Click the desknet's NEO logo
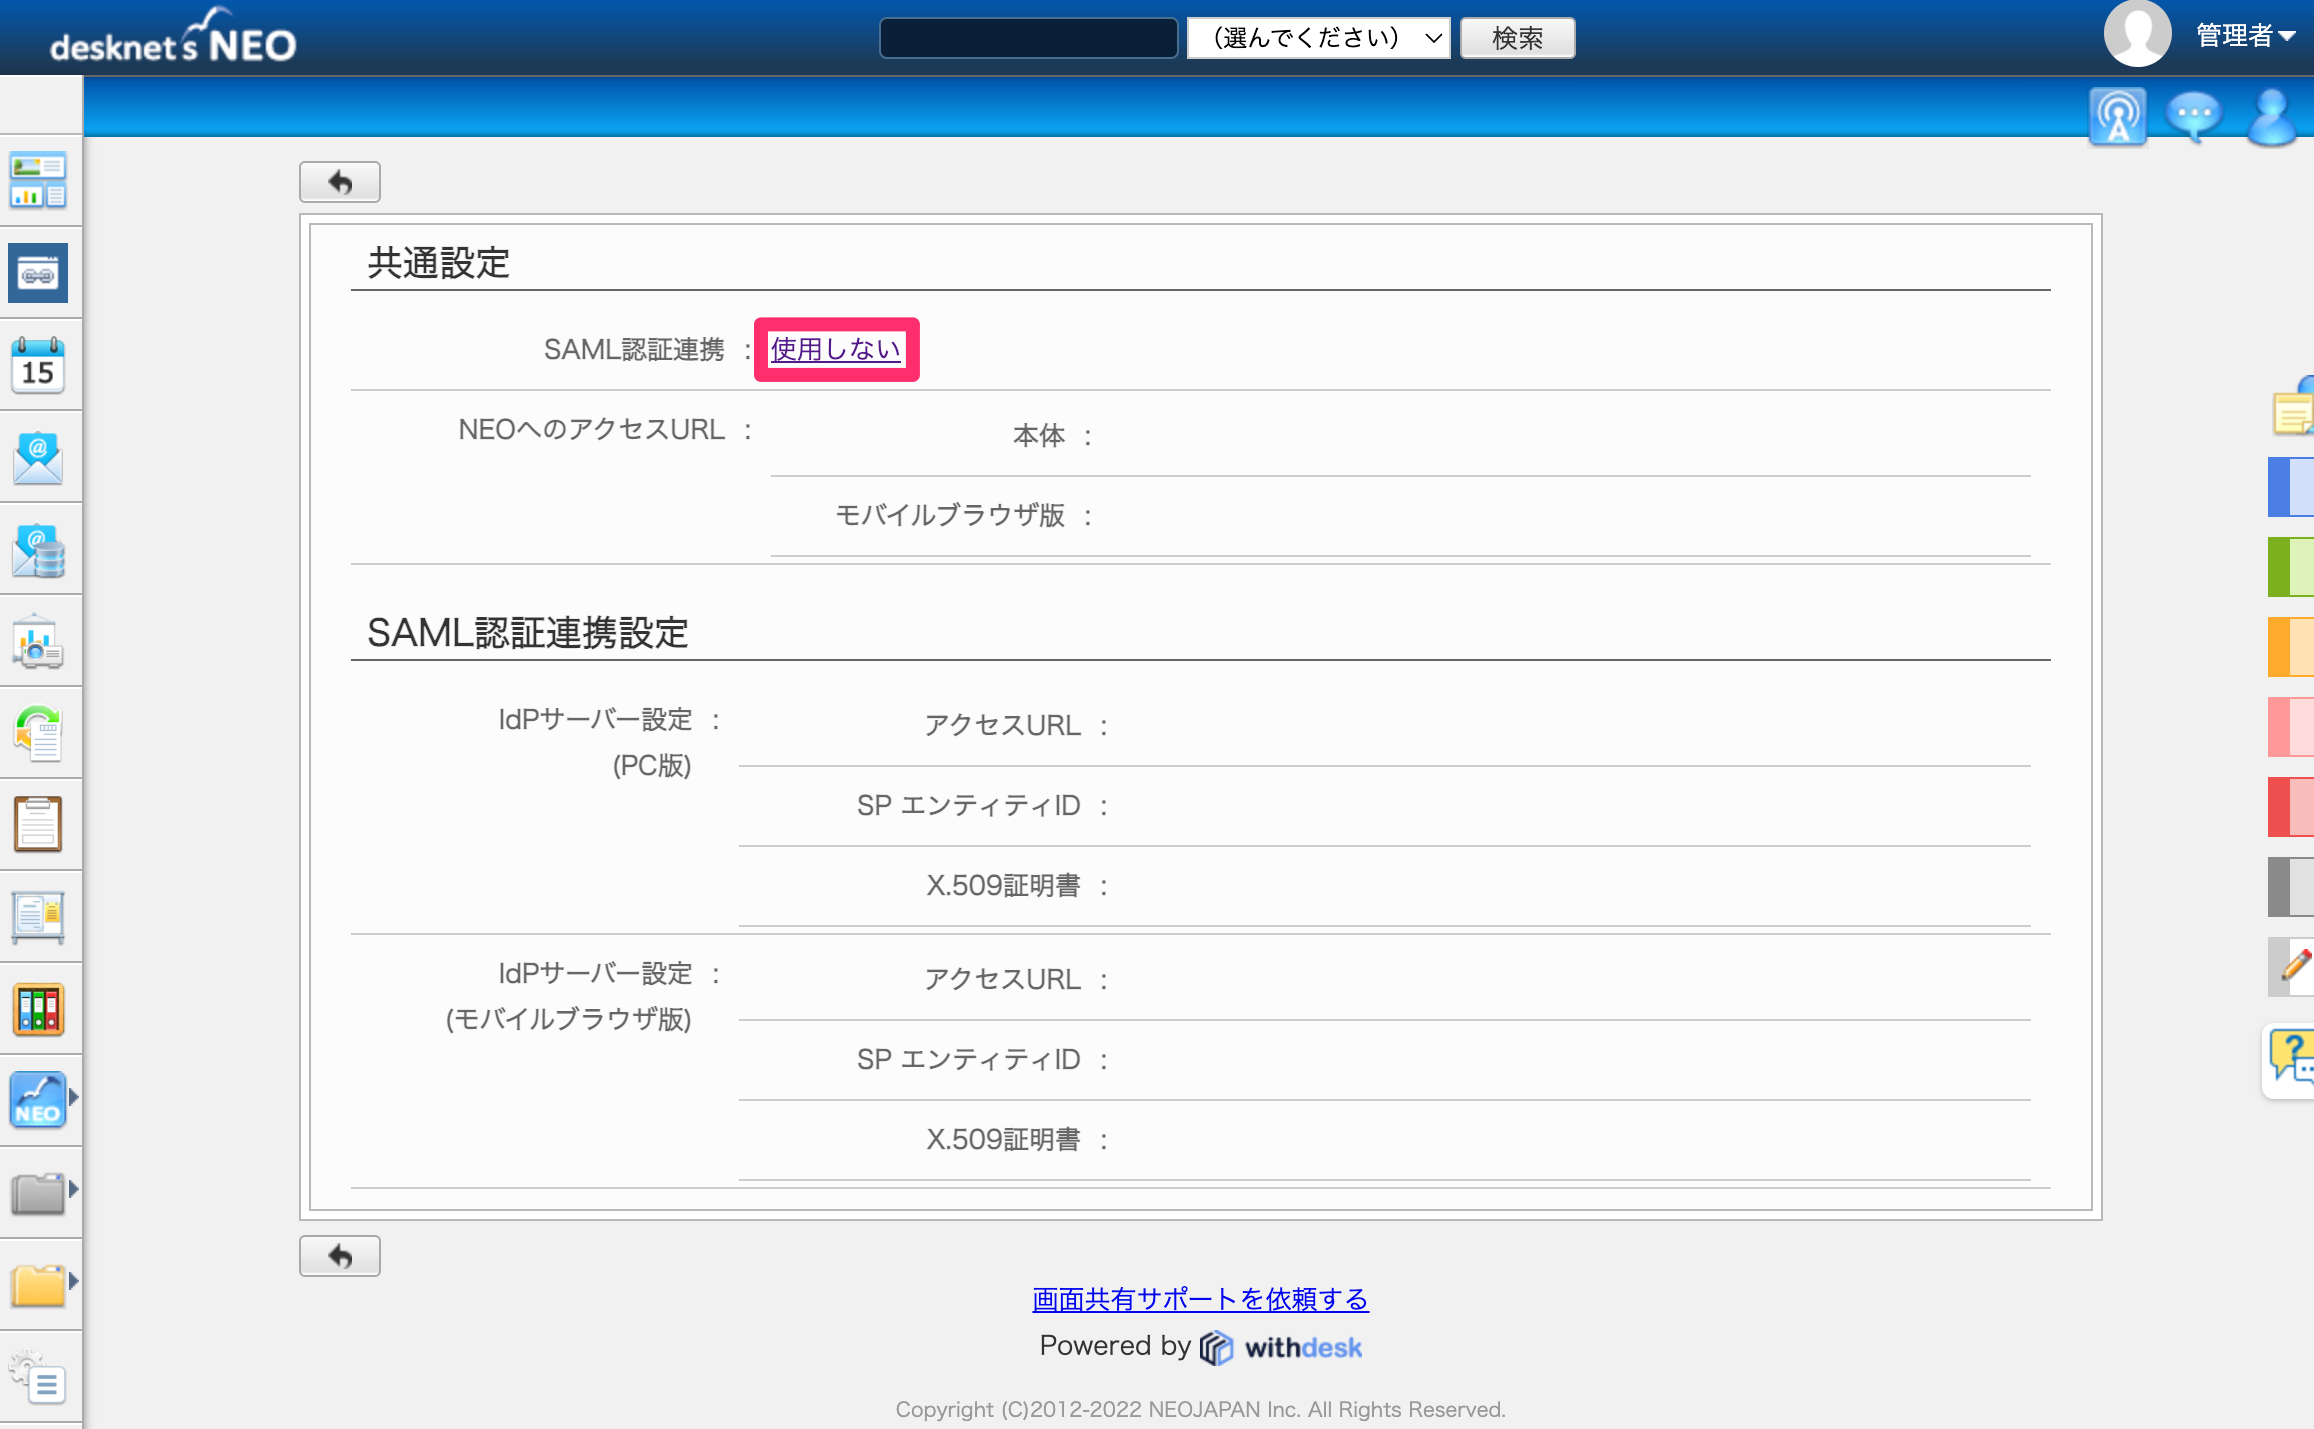This screenshot has width=2314, height=1429. [173, 38]
